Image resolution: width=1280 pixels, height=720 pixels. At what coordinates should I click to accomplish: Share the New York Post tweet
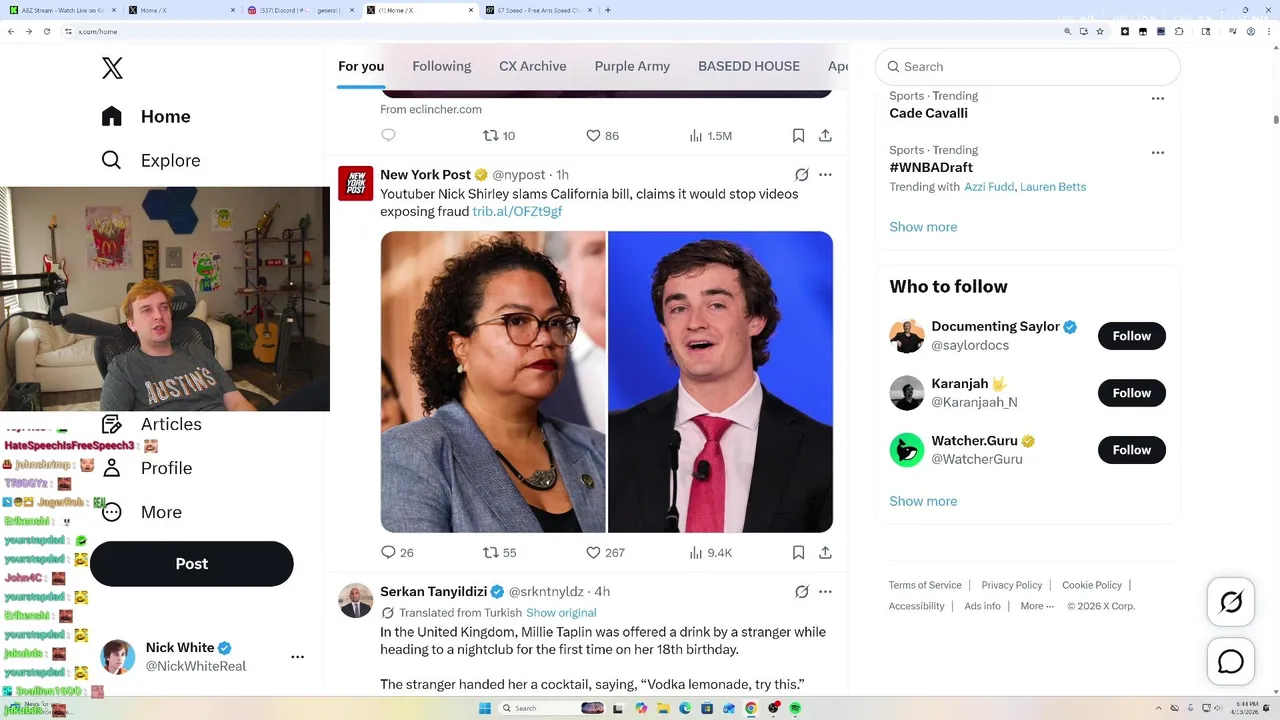pos(825,552)
